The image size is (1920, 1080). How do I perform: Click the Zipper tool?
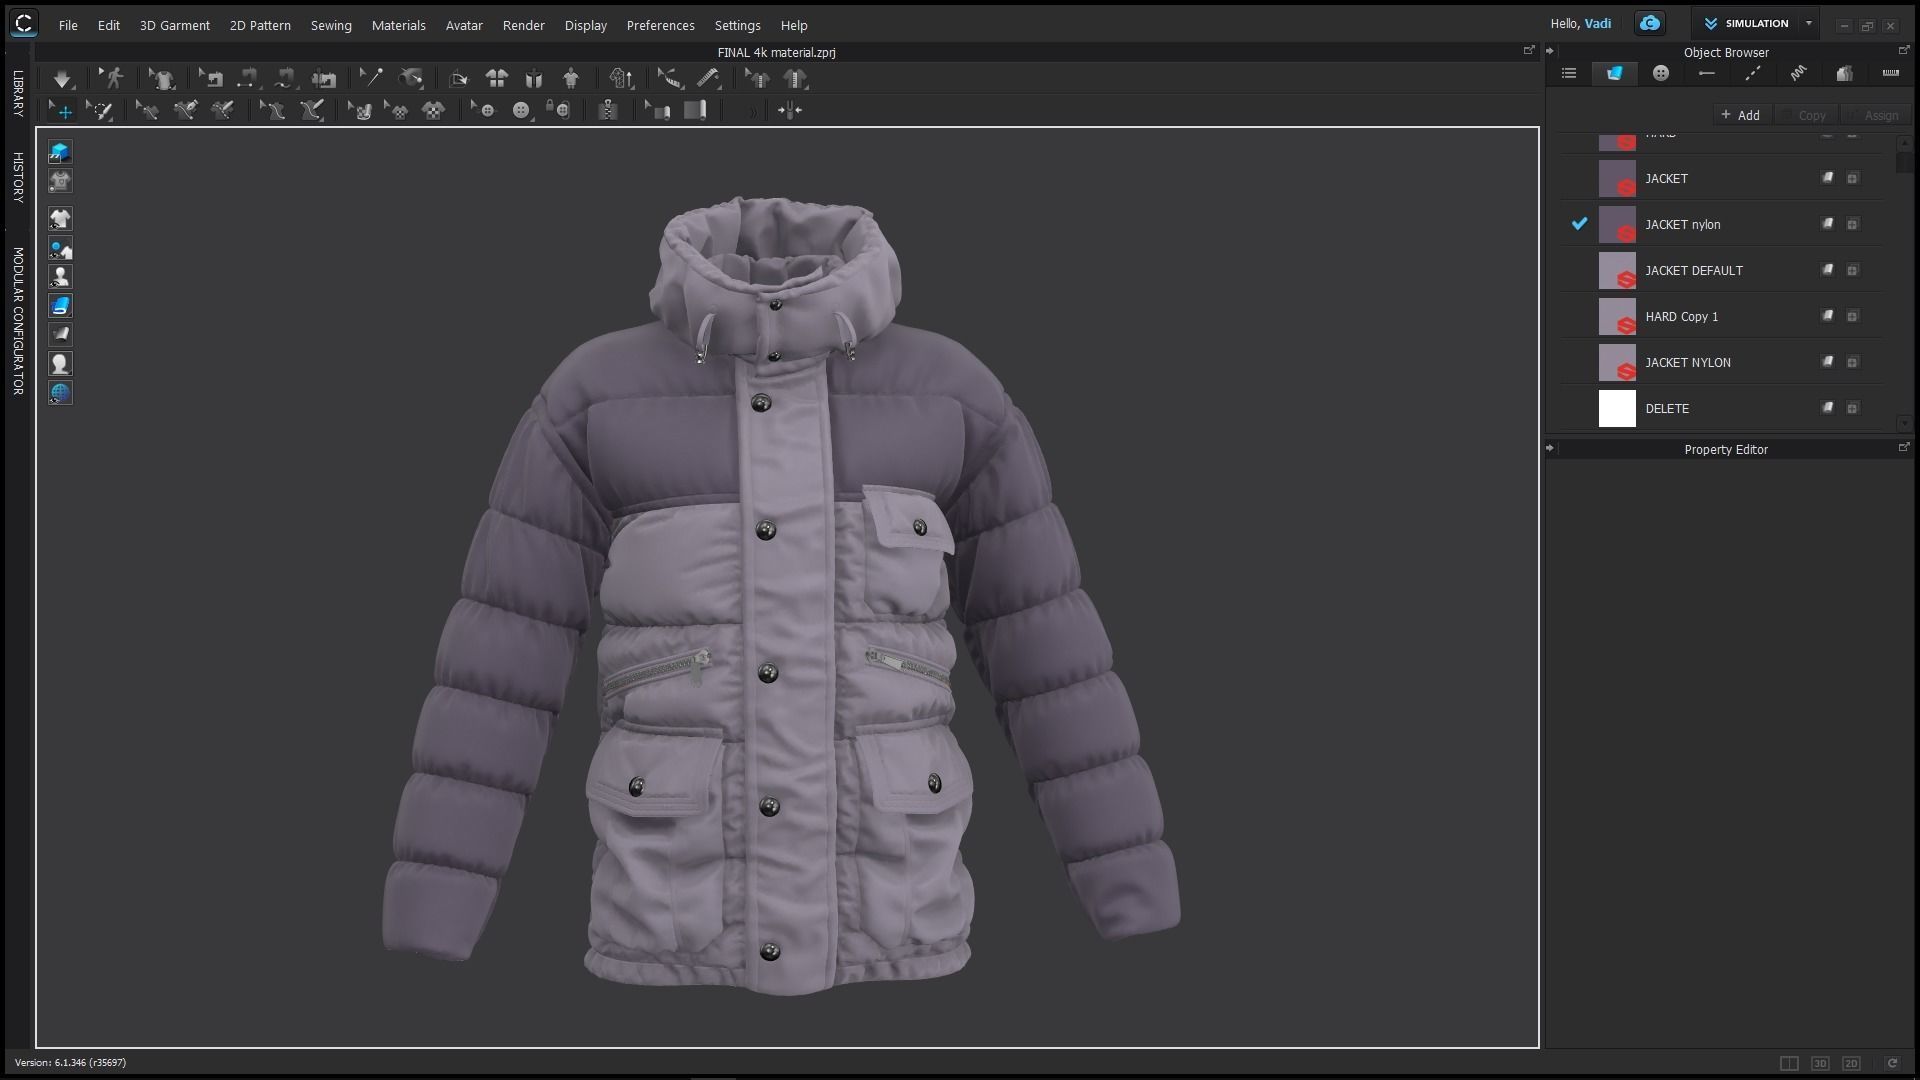[608, 111]
